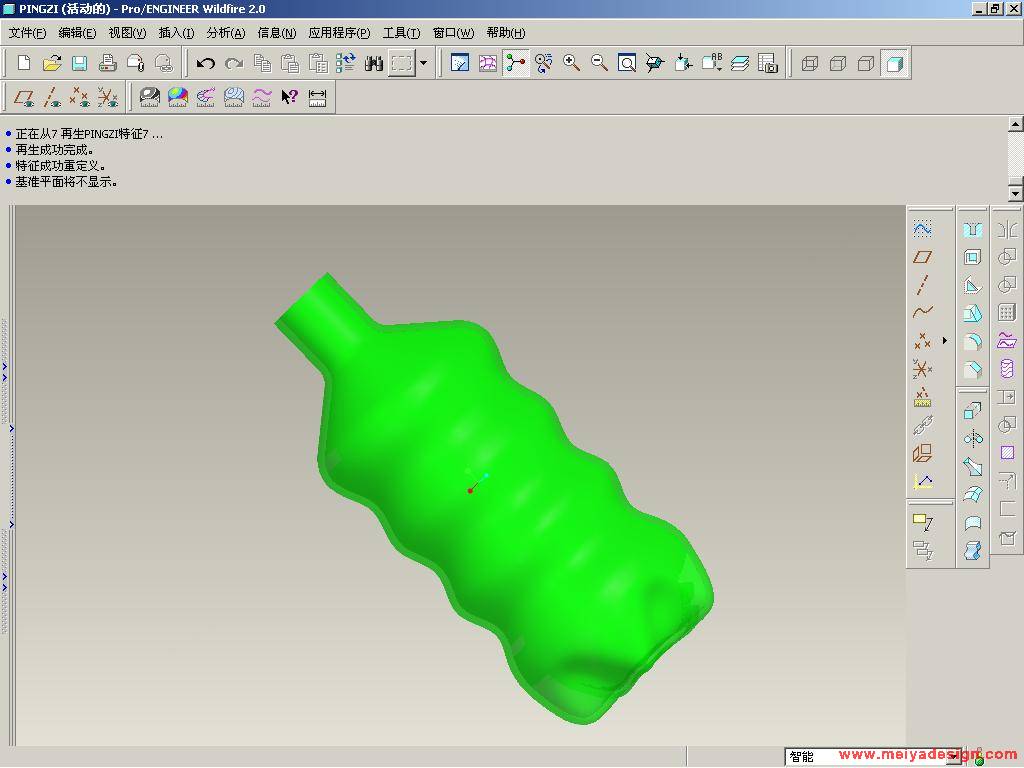Switch display style to Shading
Screen dimensions: 1024x768
coord(894,63)
